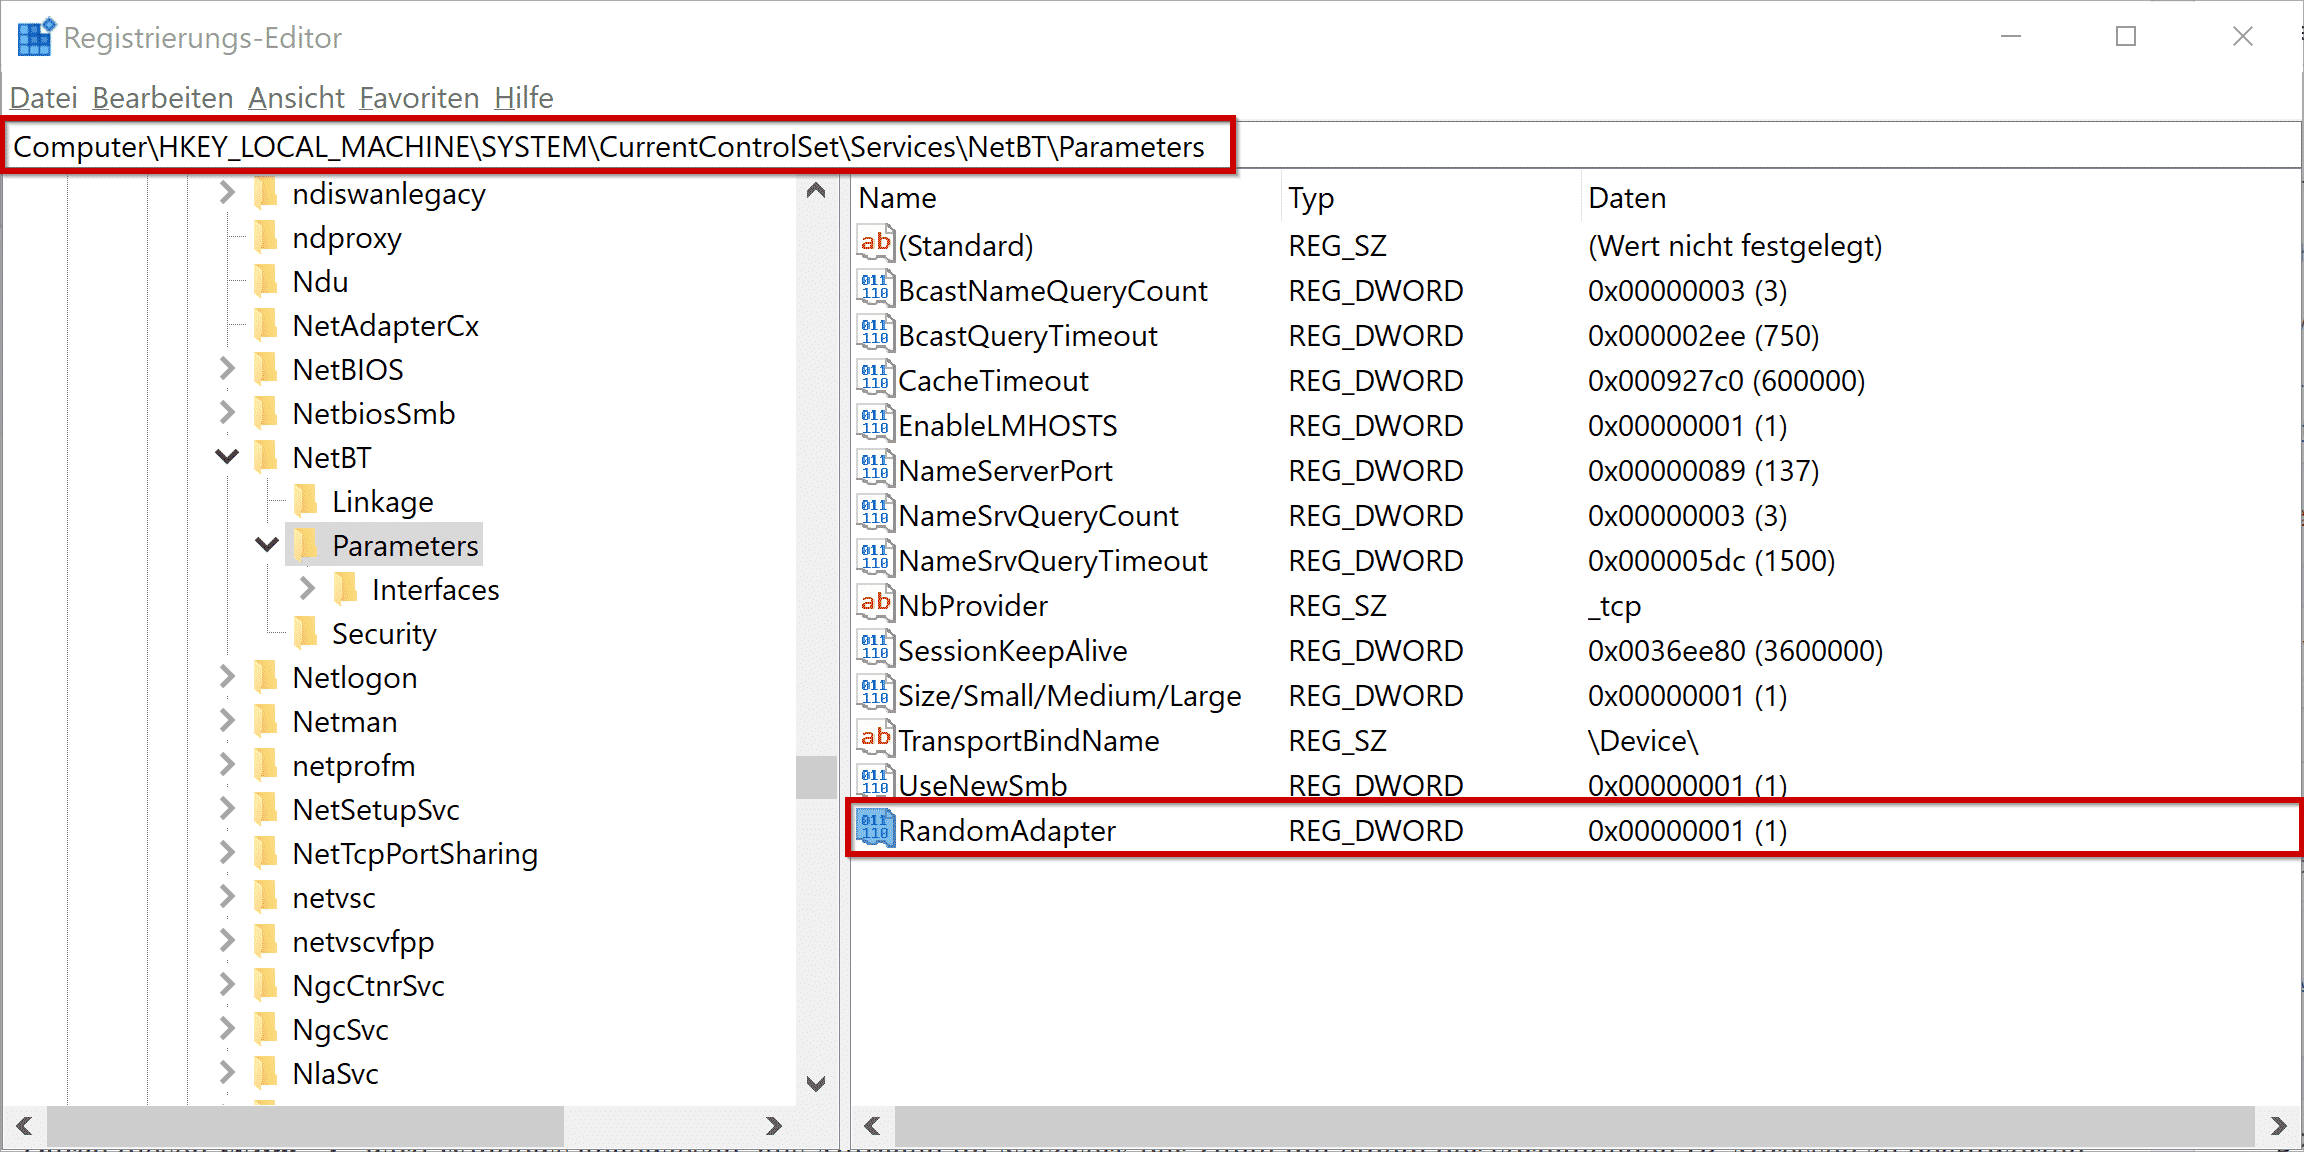Select the netvscvfpp tree key
Screen dimensions: 2304x1152
pyautogui.click(x=363, y=942)
